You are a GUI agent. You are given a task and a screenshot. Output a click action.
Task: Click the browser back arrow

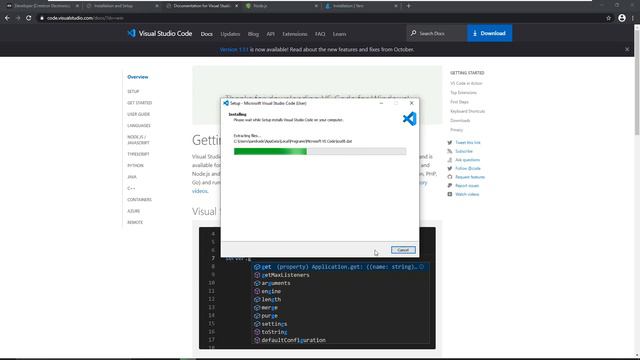pyautogui.click(x=7, y=18)
